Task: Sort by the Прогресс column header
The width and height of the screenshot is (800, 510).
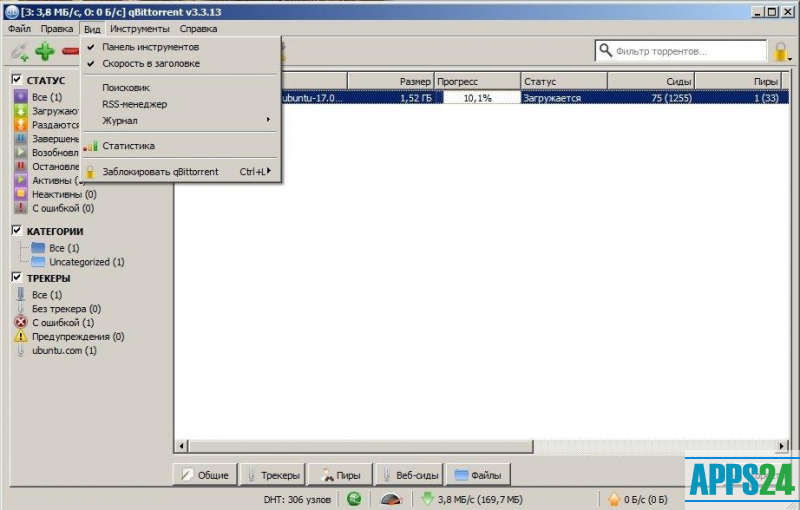Action: coord(477,81)
